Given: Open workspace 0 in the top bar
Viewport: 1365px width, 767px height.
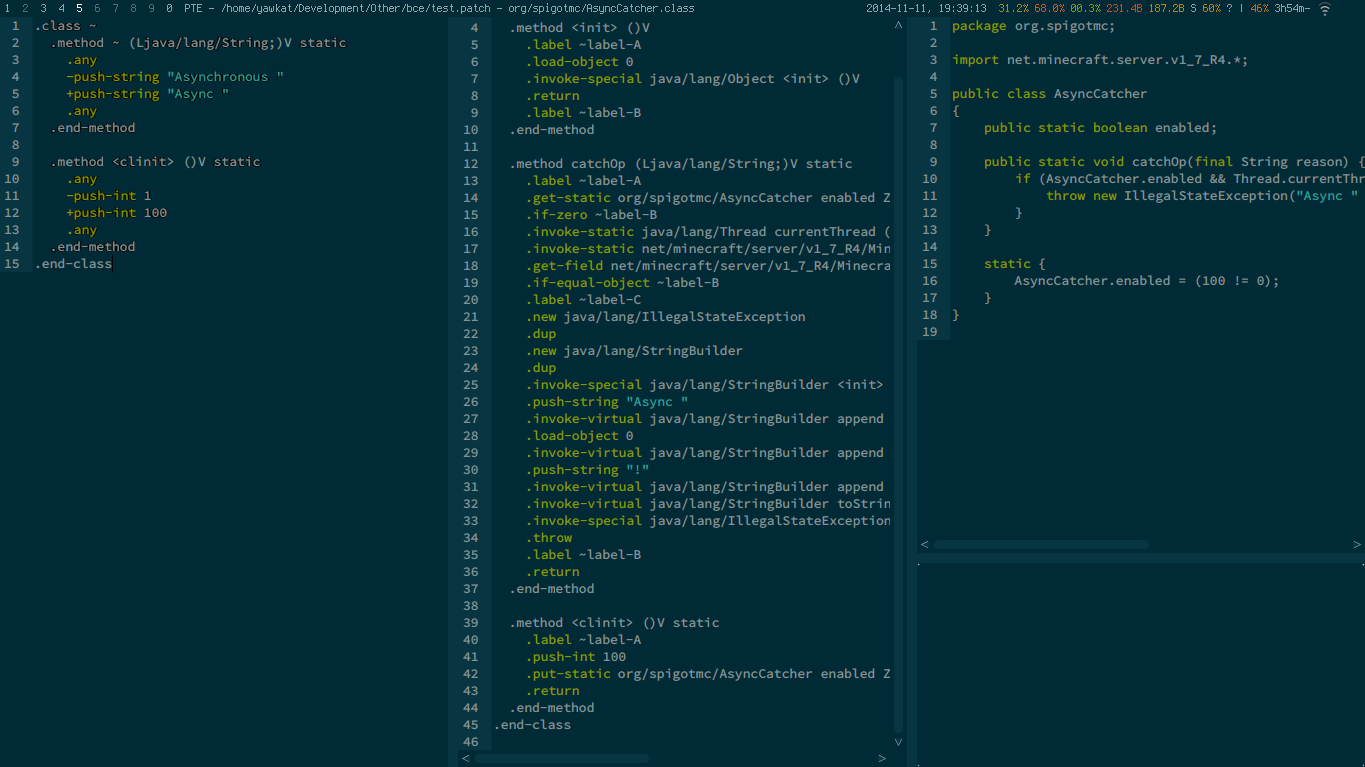Looking at the screenshot, I should click(169, 8).
